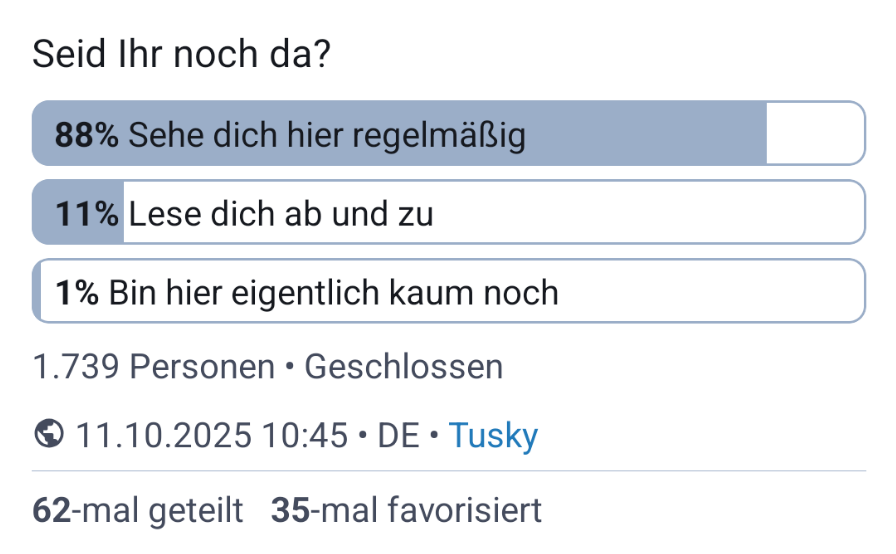
Task: Open the Tusky application link
Action: (x=493, y=435)
